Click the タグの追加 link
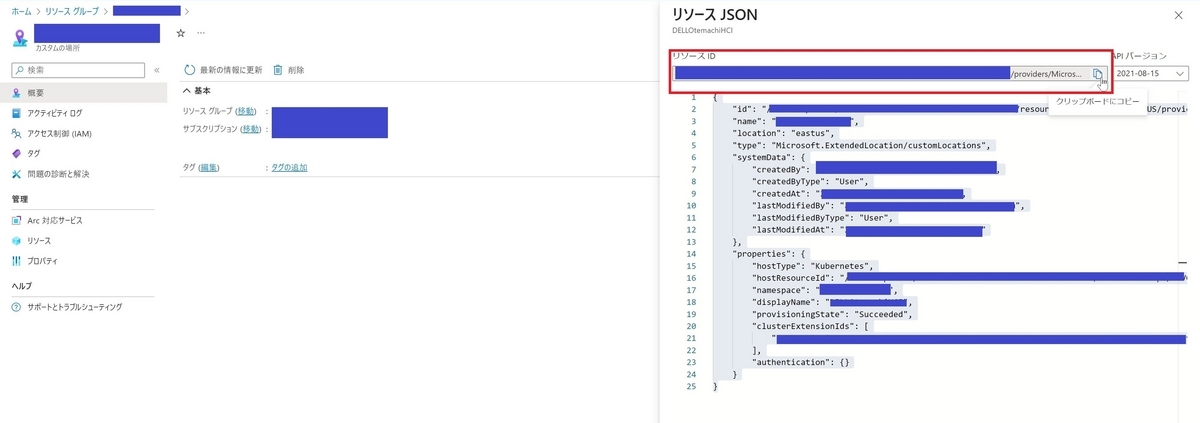Screen dimensions: 1200x423 coord(289,167)
